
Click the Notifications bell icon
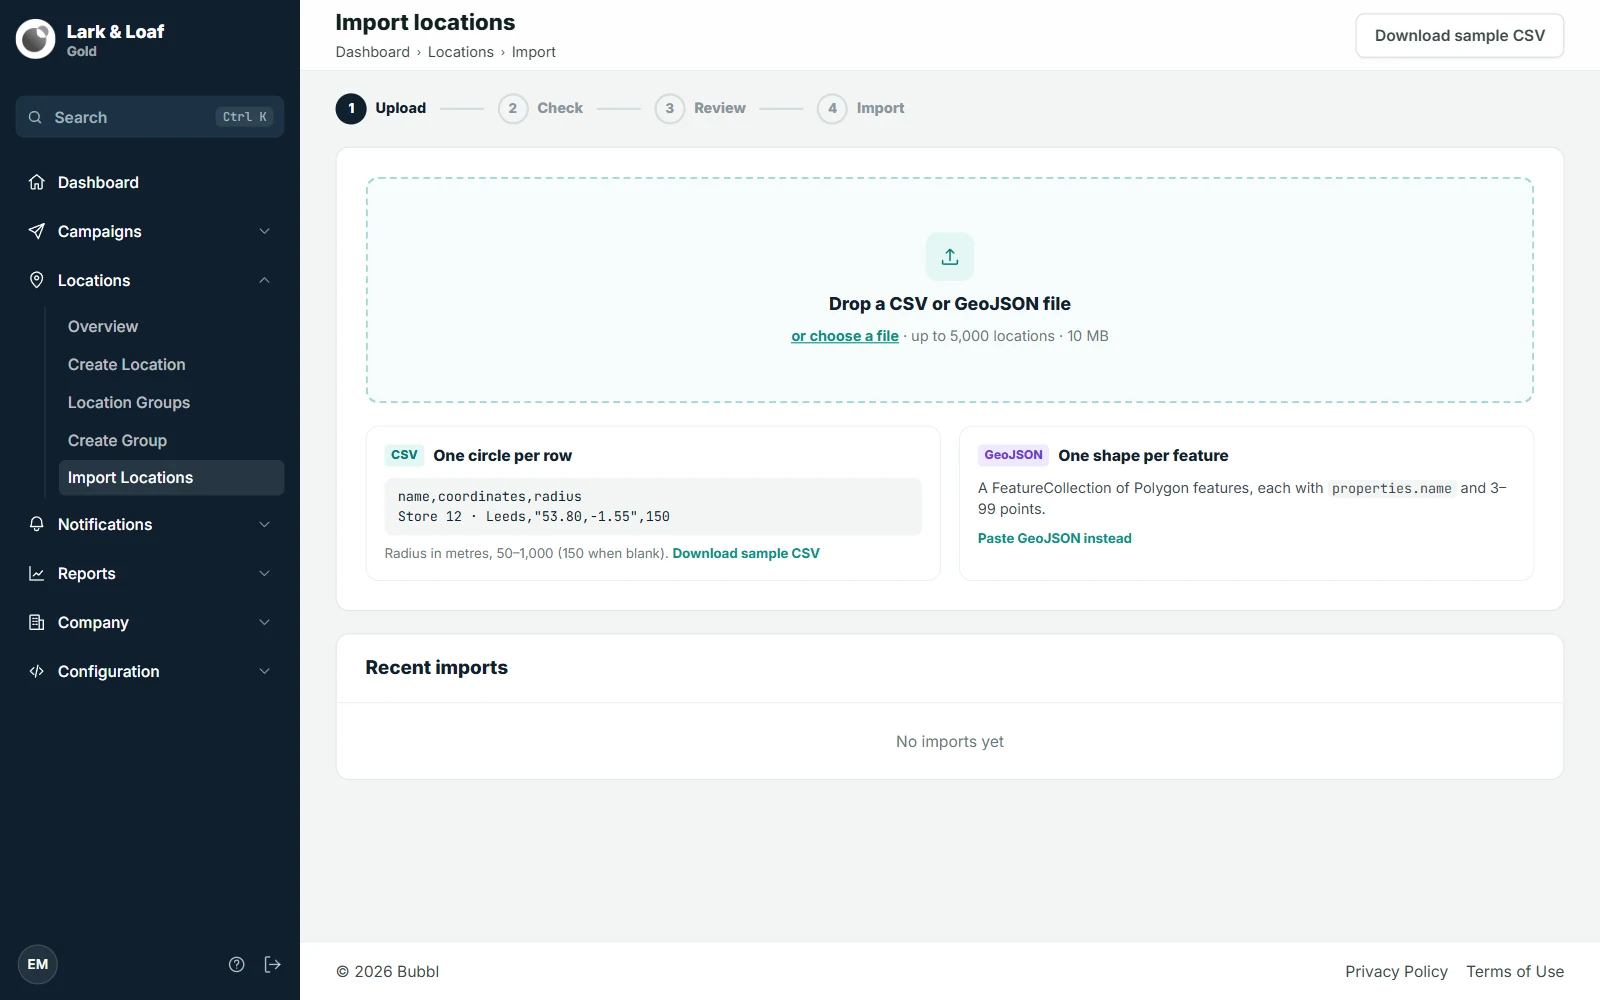pyautogui.click(x=37, y=524)
